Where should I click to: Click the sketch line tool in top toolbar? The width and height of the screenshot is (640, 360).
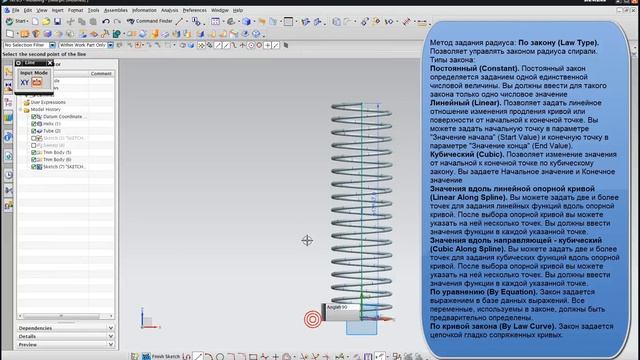(x=179, y=21)
